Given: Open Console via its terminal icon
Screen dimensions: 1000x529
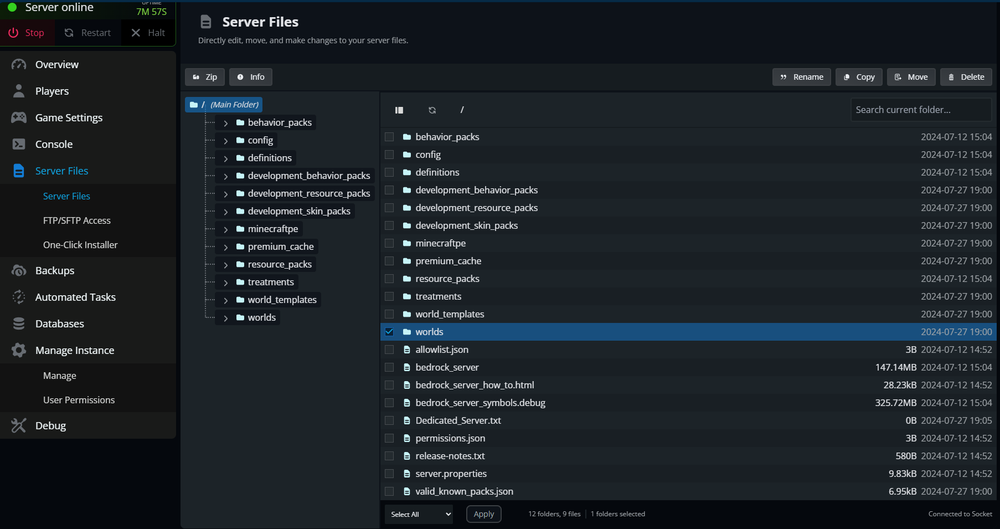Looking at the screenshot, I should pyautogui.click(x=19, y=144).
